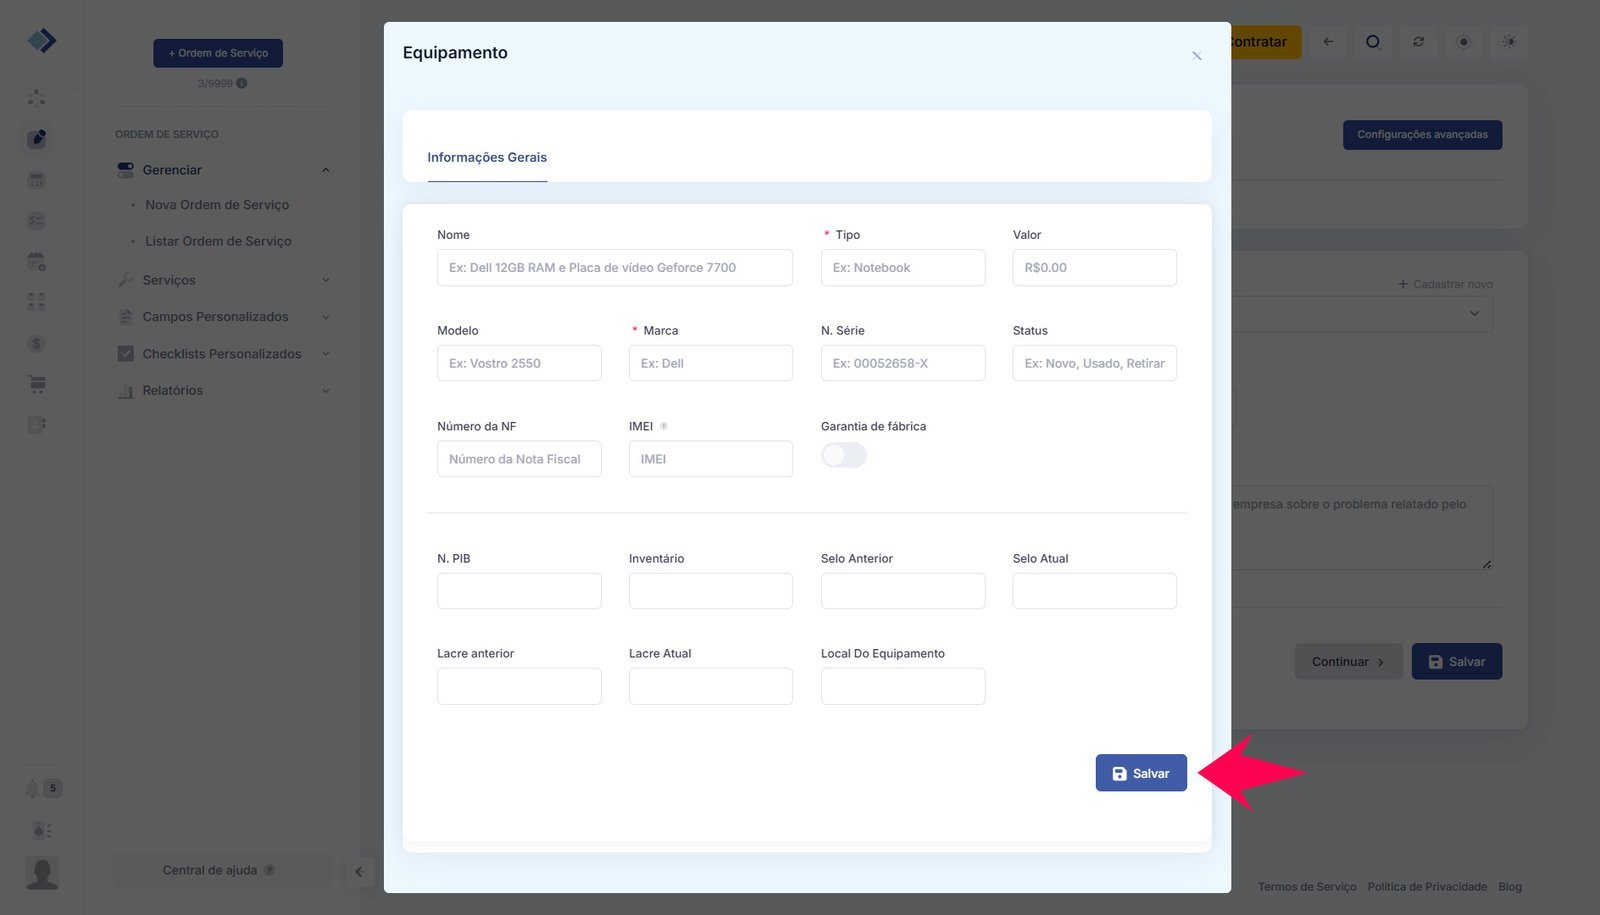
Task: Click the notifications bell icon
Action: (x=33, y=788)
